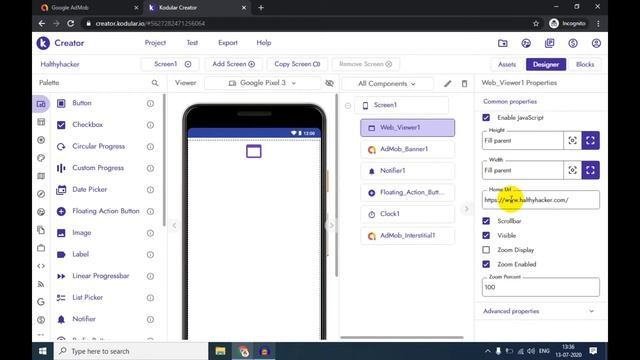640x360 pixels.
Task: Select AdMob_Interstitial1 in component tree
Action: [407, 236]
